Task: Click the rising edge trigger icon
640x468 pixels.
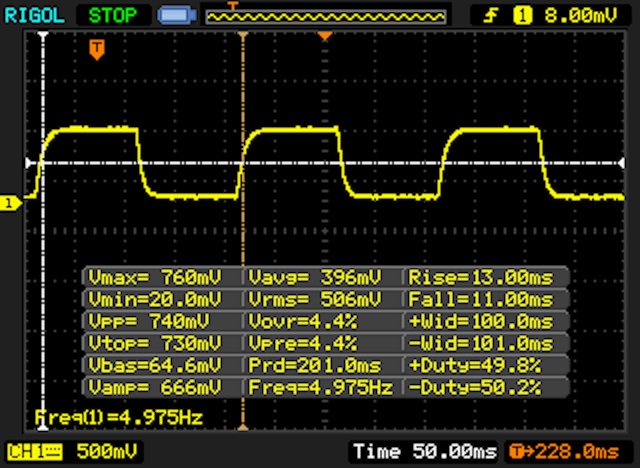Action: (490, 16)
